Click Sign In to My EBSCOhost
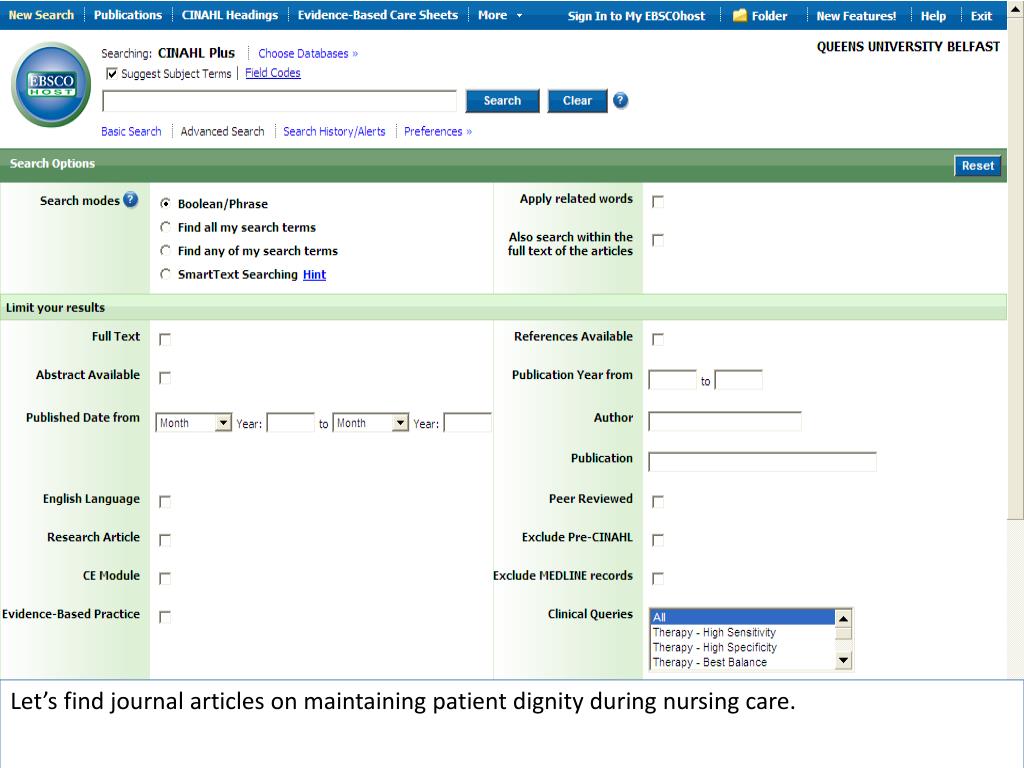The width and height of the screenshot is (1024, 768). pos(636,16)
